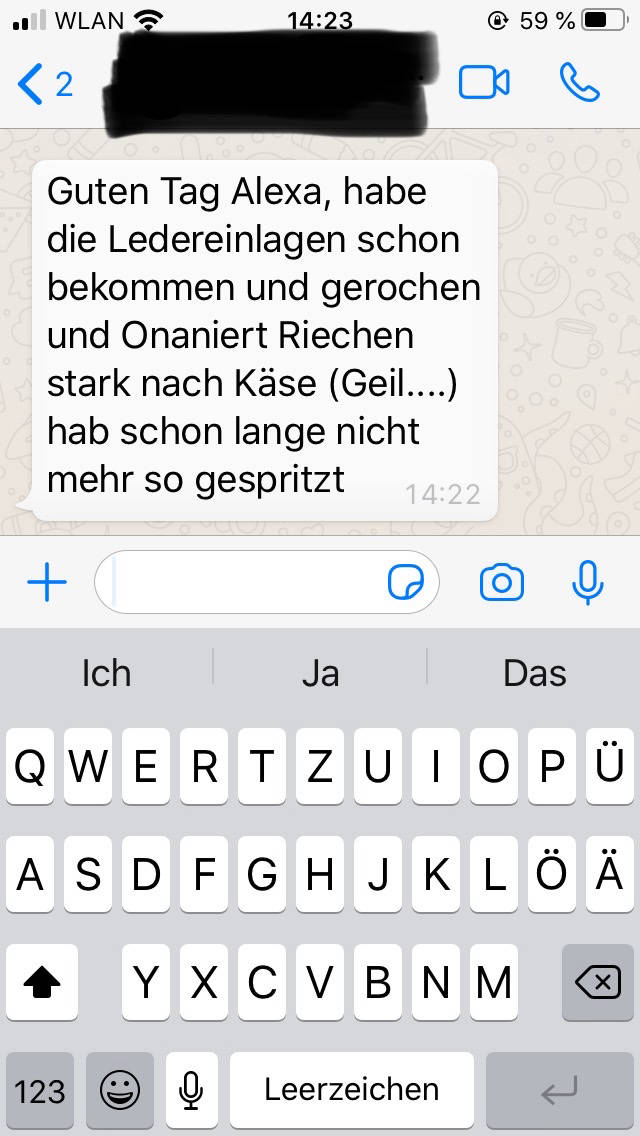Start keyboard dictation microphone
The width and height of the screenshot is (640, 1136).
(191, 1090)
